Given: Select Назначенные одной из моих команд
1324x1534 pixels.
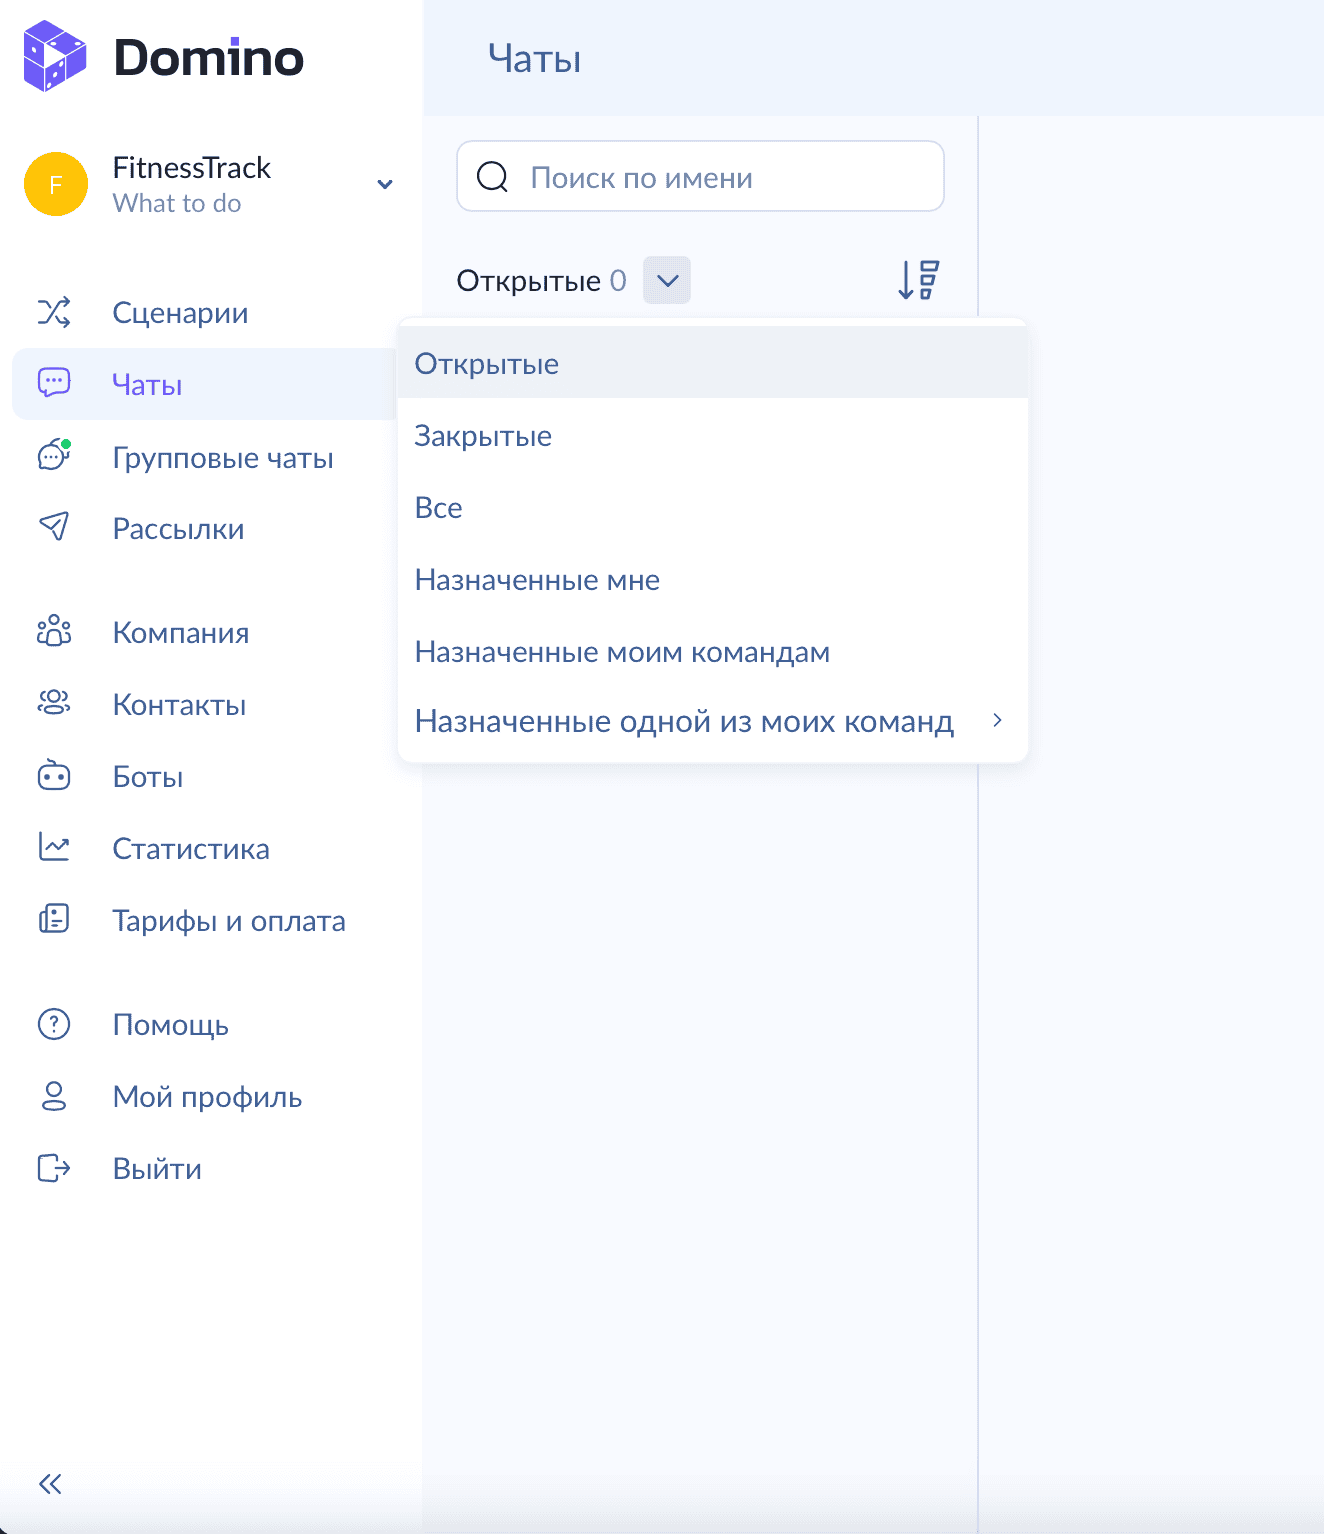Looking at the screenshot, I should (x=713, y=721).
